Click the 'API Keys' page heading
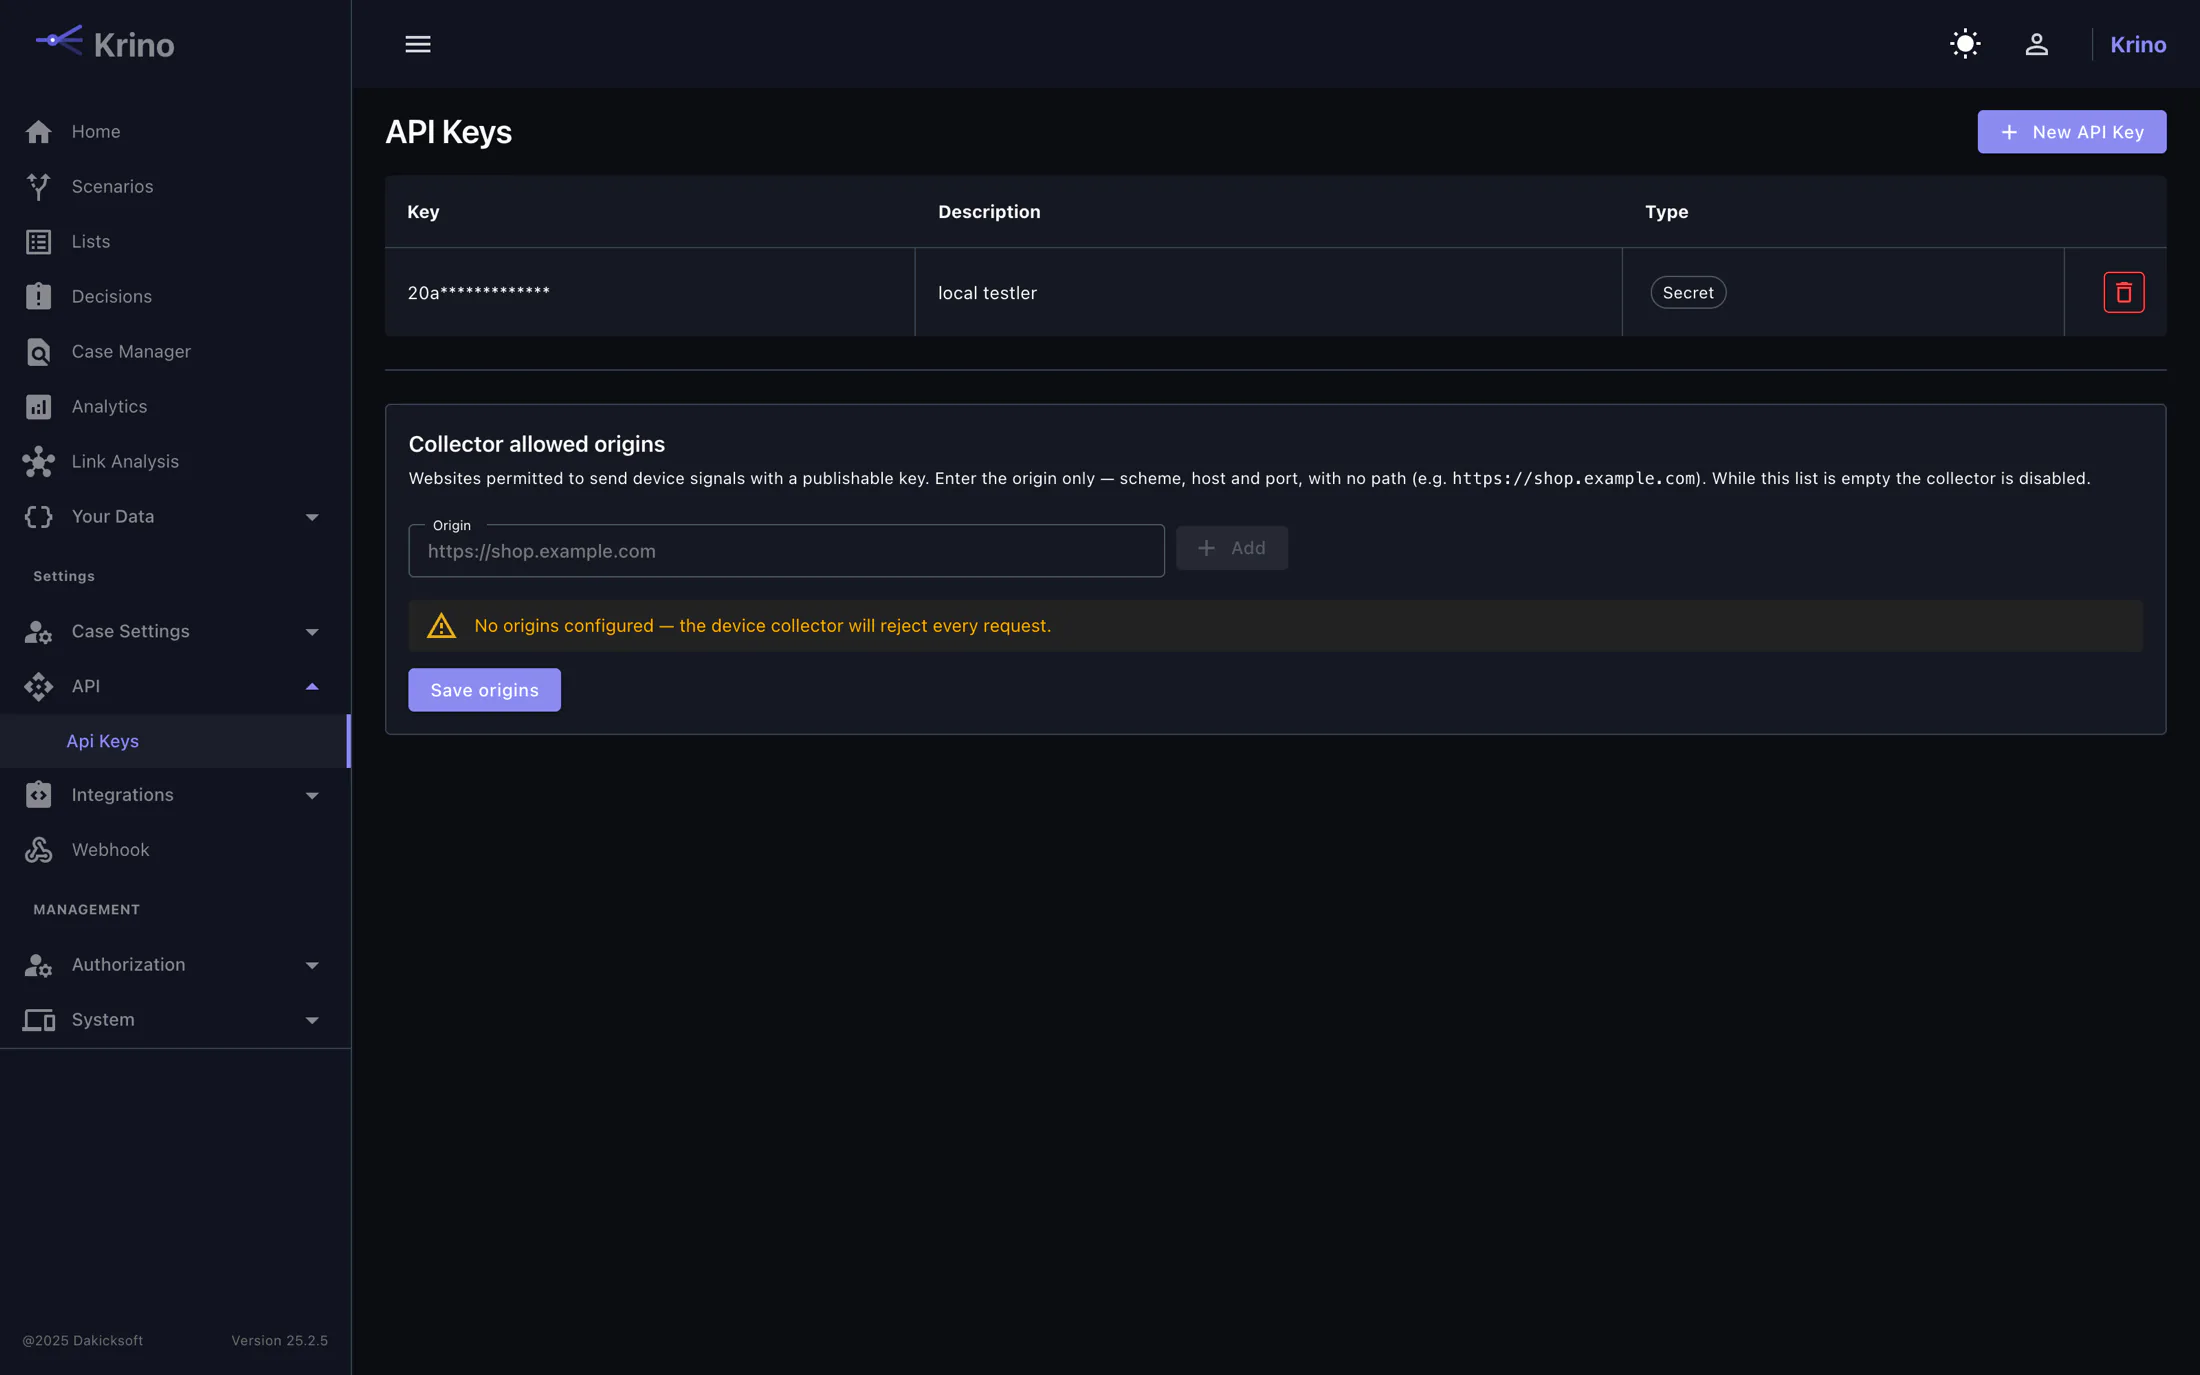The image size is (2200, 1375). 448,132
